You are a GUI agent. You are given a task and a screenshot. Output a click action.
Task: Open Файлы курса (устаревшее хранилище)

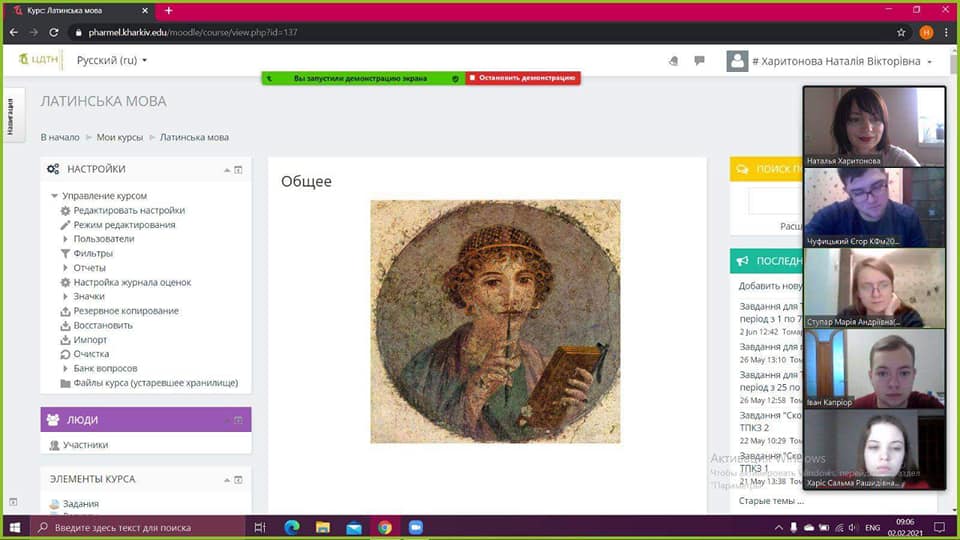(156, 383)
